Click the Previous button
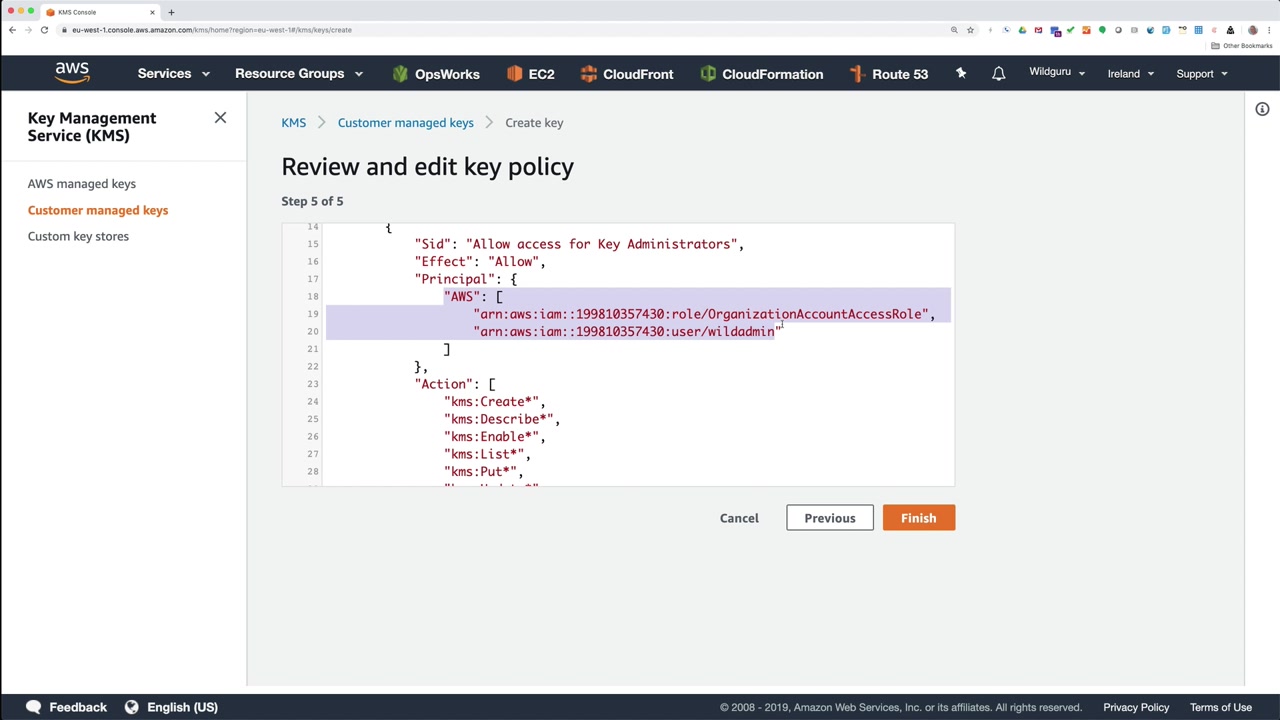The height and width of the screenshot is (720, 1280). pyautogui.click(x=829, y=518)
